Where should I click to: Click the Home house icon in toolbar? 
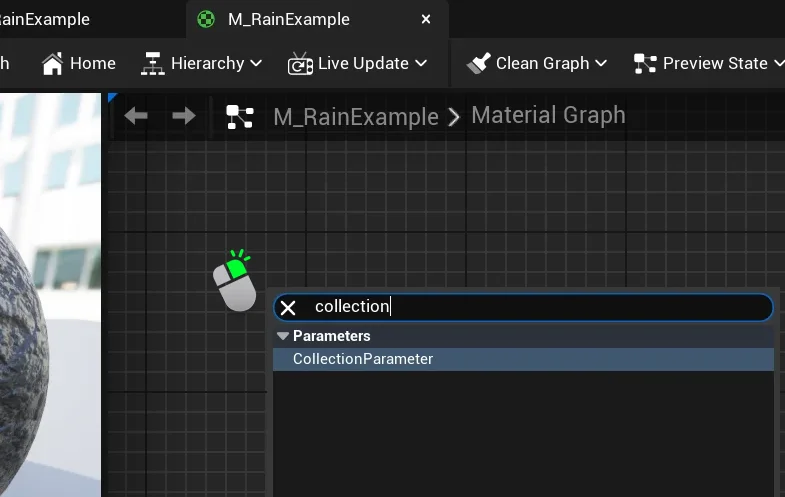pyautogui.click(x=53, y=63)
